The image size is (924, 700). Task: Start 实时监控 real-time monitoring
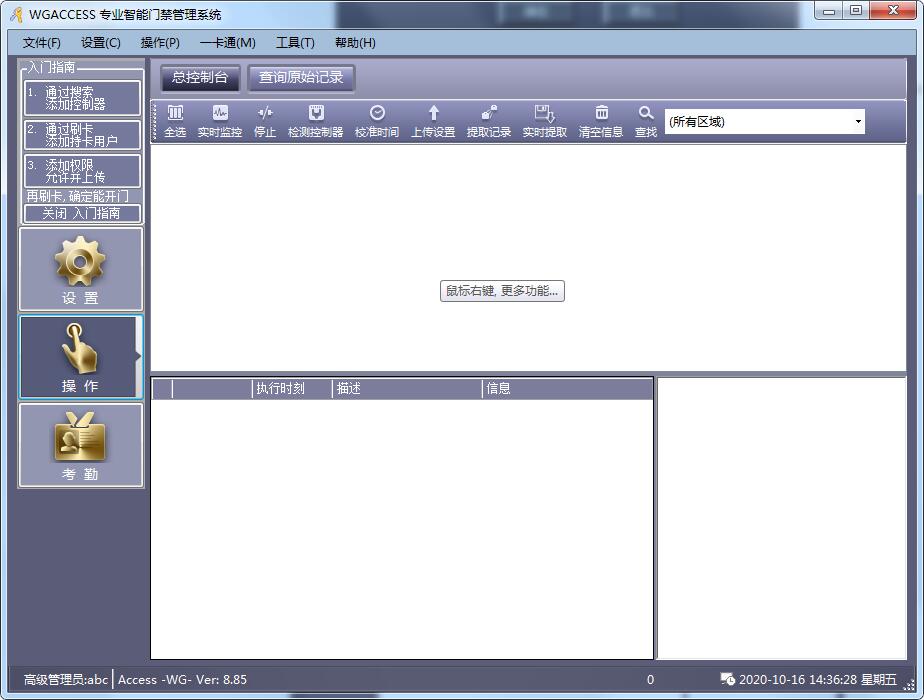tap(220, 121)
